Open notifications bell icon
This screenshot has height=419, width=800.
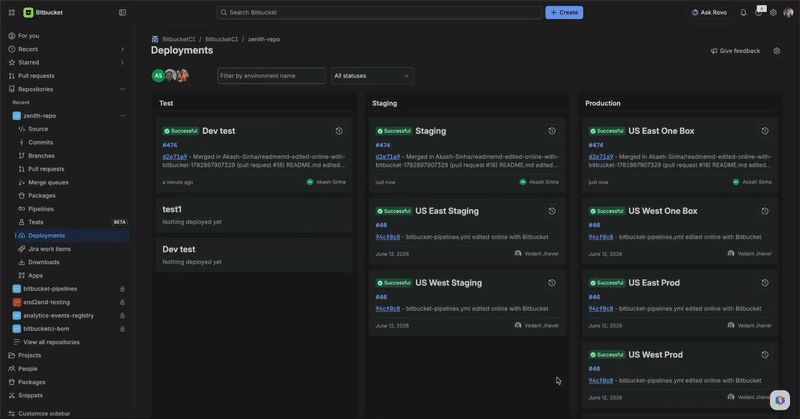(x=743, y=12)
